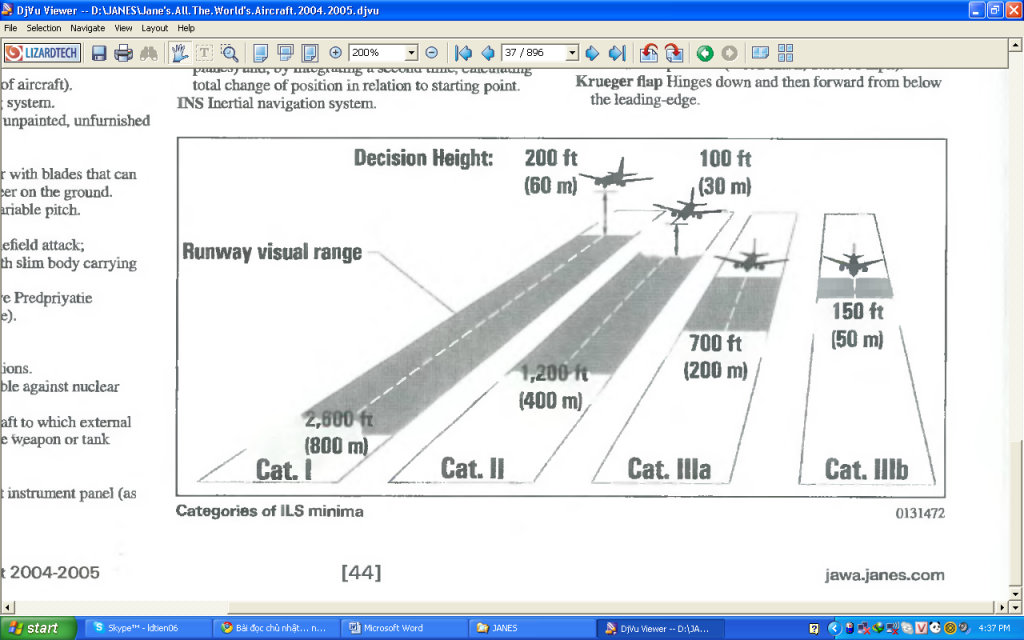Select the Hand pan tool
Image resolution: width=1024 pixels, height=640 pixels.
pos(180,53)
